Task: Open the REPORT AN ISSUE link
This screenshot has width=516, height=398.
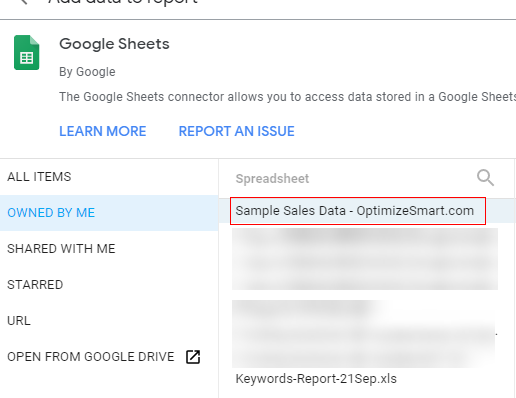Action: click(x=237, y=131)
